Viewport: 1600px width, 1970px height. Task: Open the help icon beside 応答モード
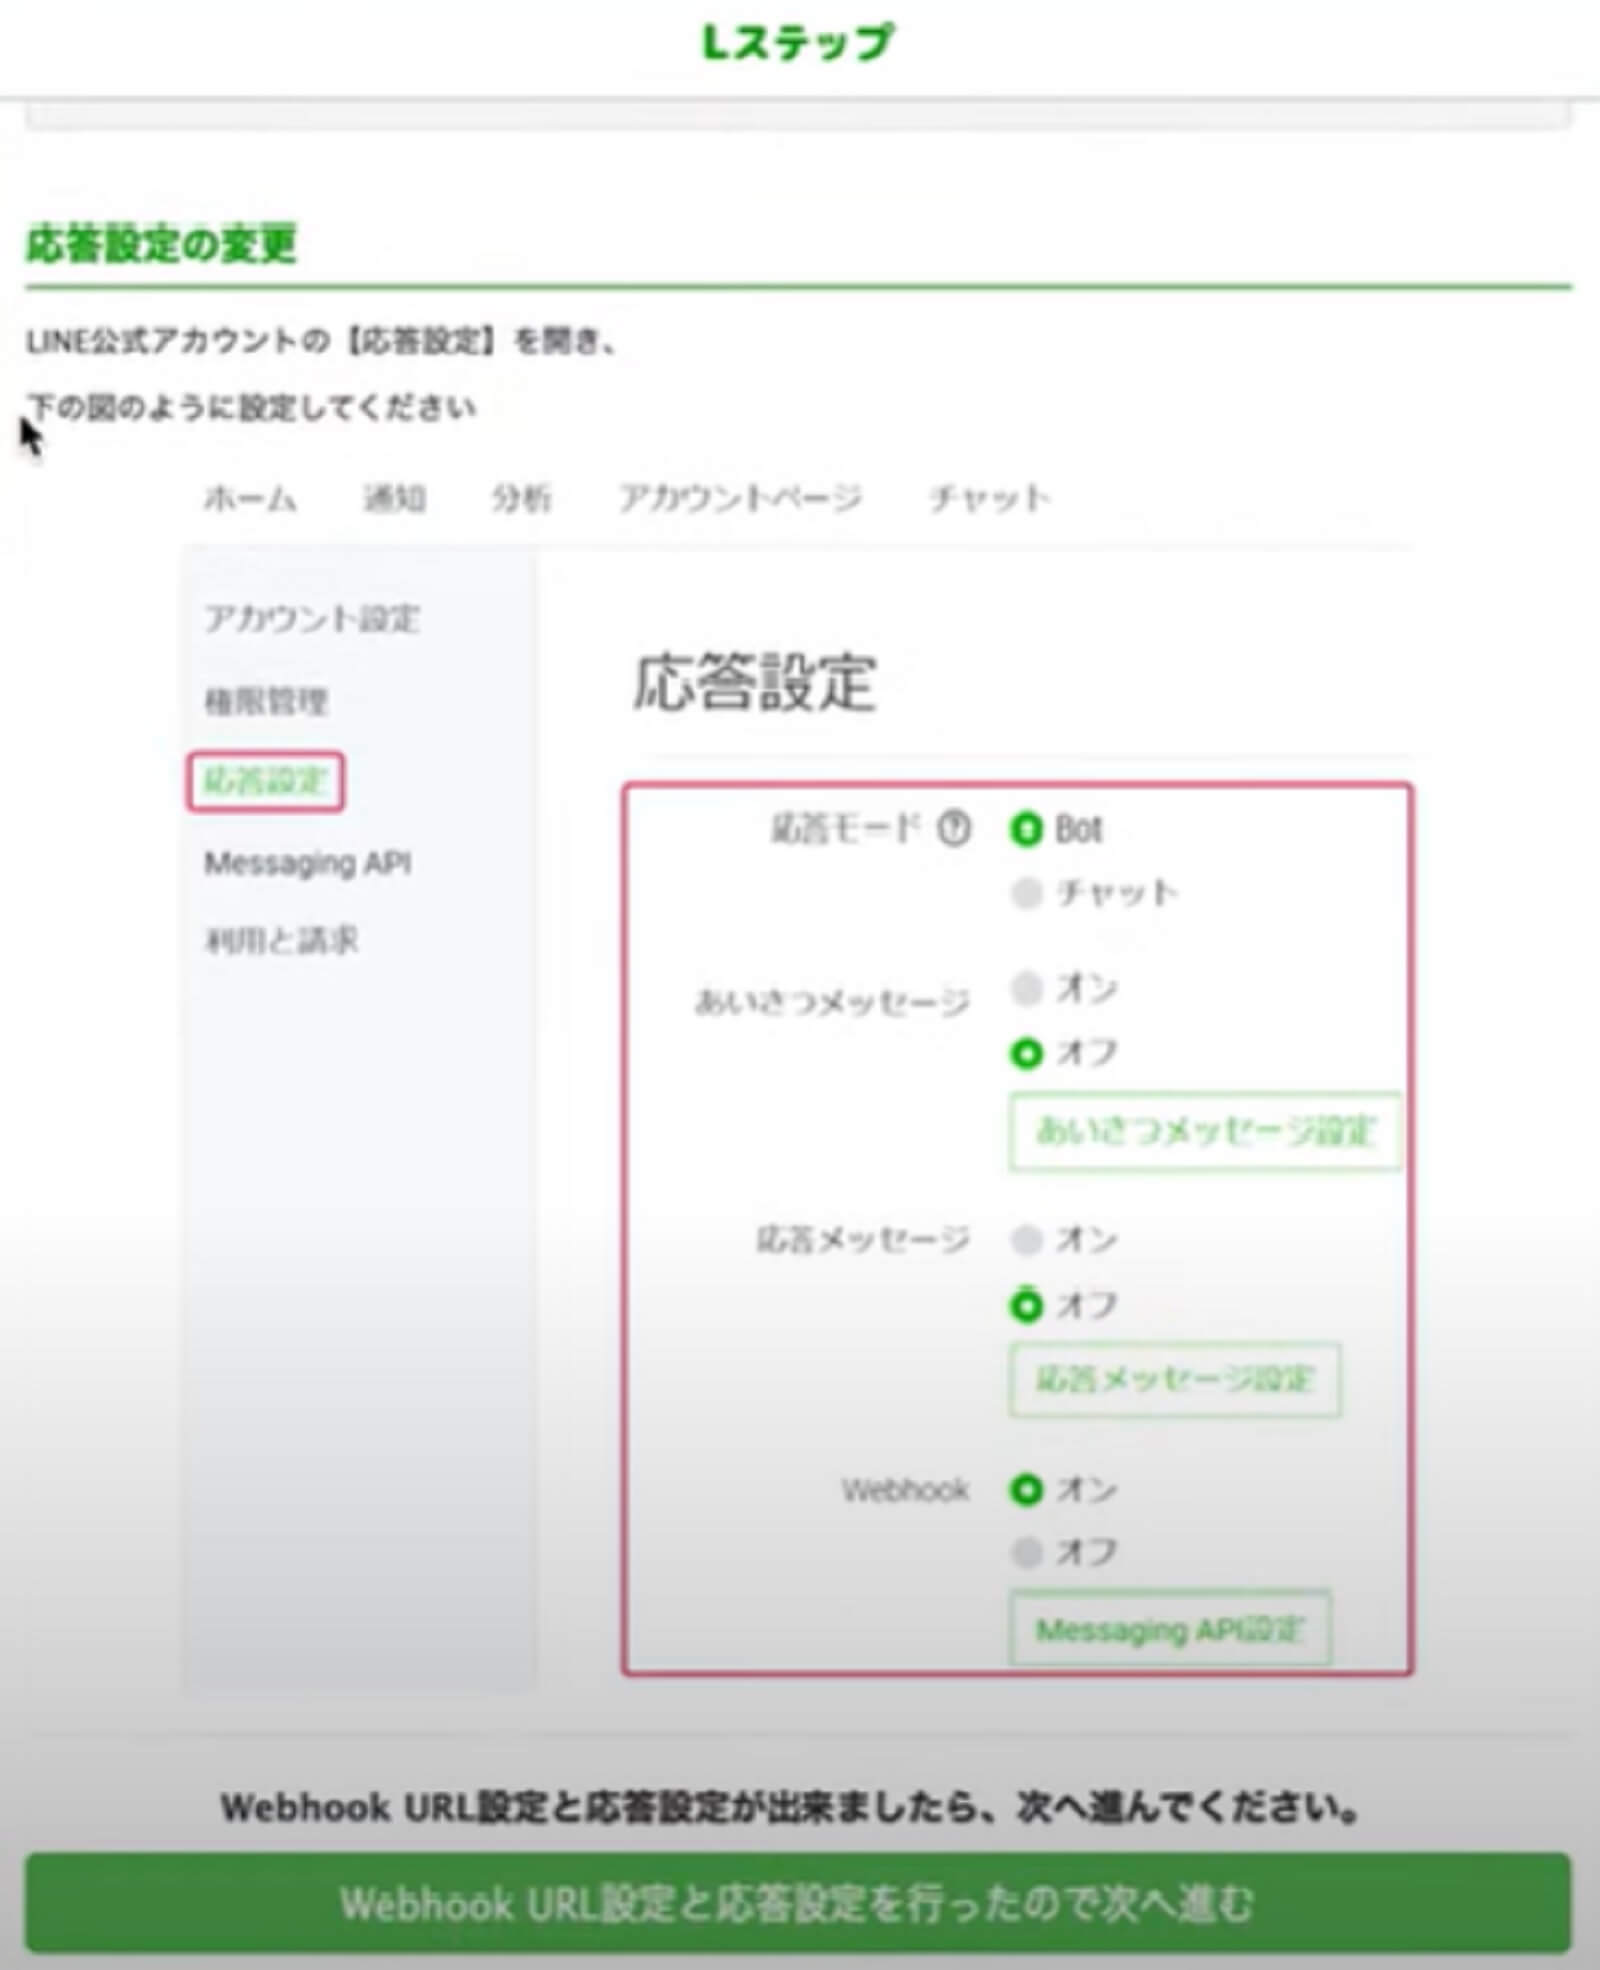[x=953, y=829]
